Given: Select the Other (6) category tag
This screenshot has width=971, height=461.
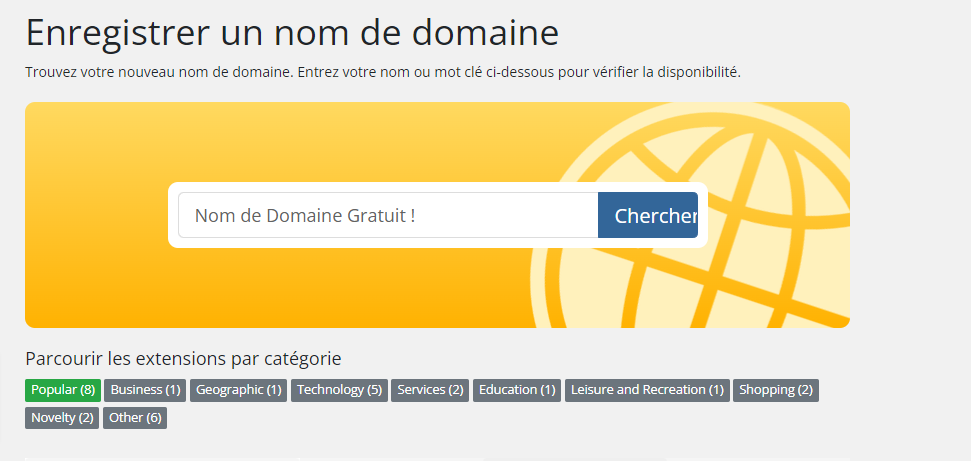Looking at the screenshot, I should [135, 418].
